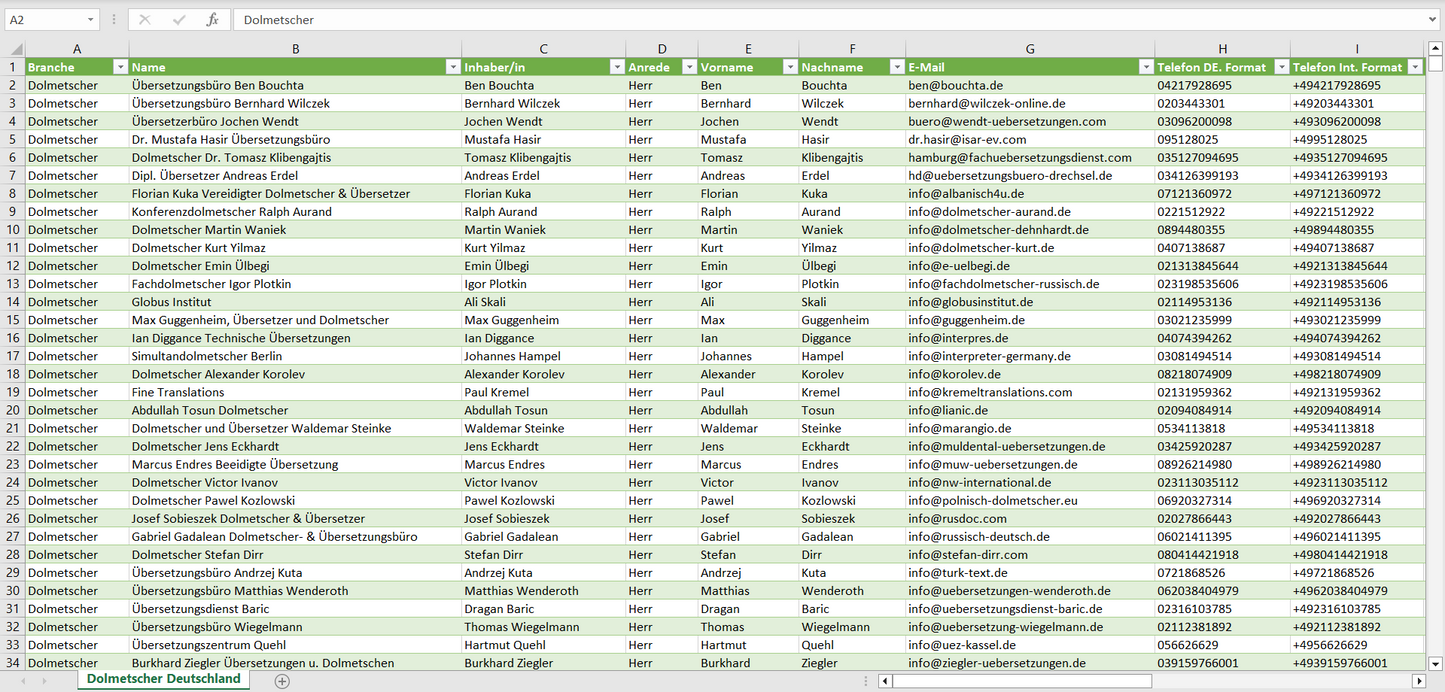Click the vertical scrollbar down arrow
This screenshot has width=1445, height=692.
[1436, 662]
